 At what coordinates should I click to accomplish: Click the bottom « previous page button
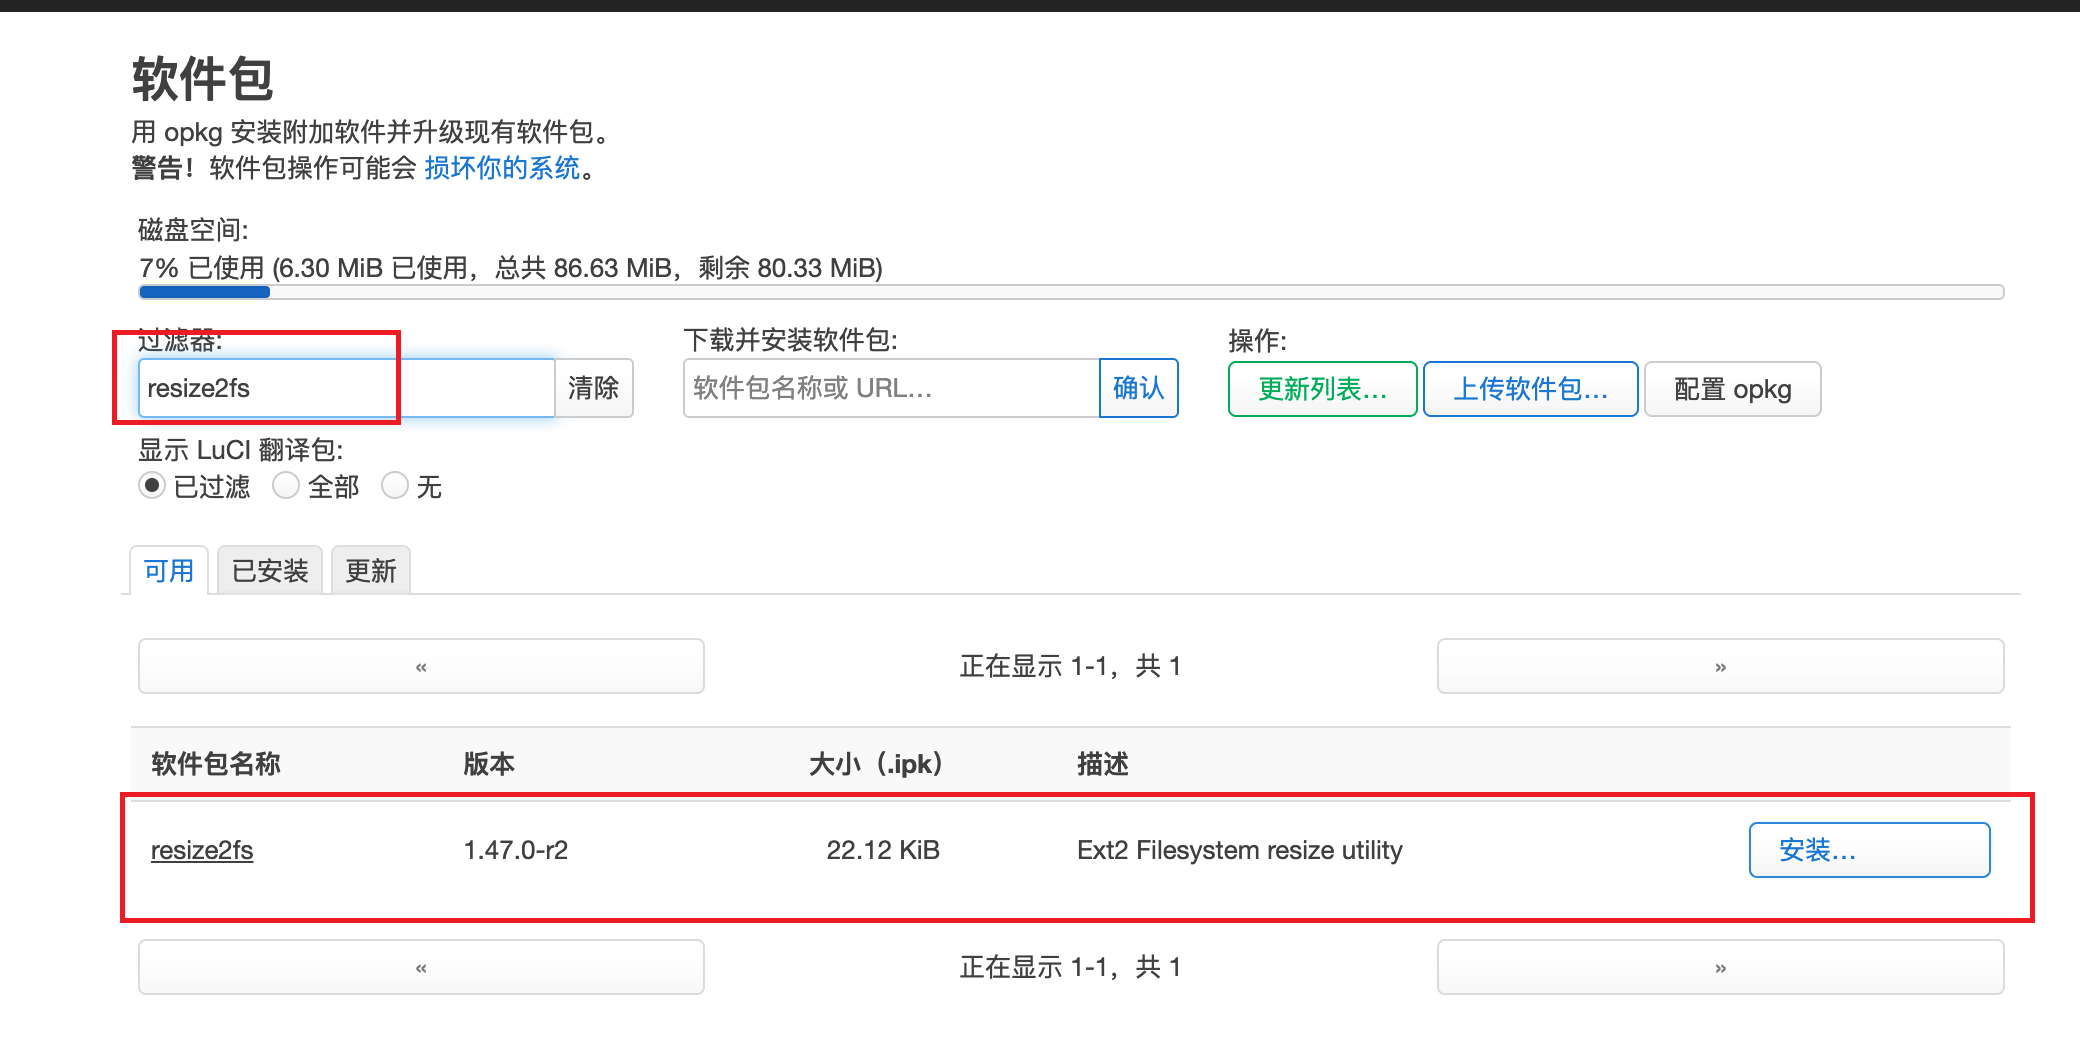coord(421,967)
